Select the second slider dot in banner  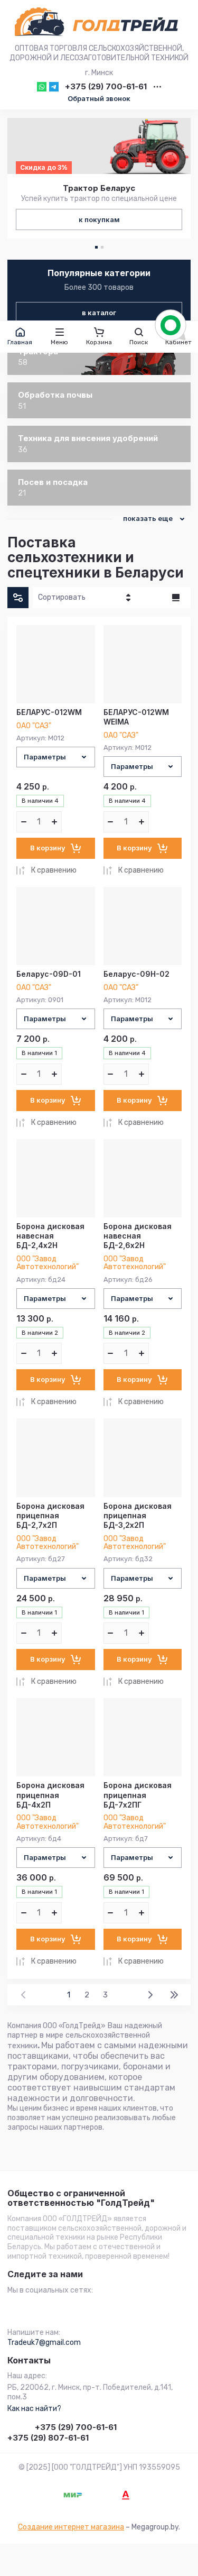pyautogui.click(x=101, y=247)
